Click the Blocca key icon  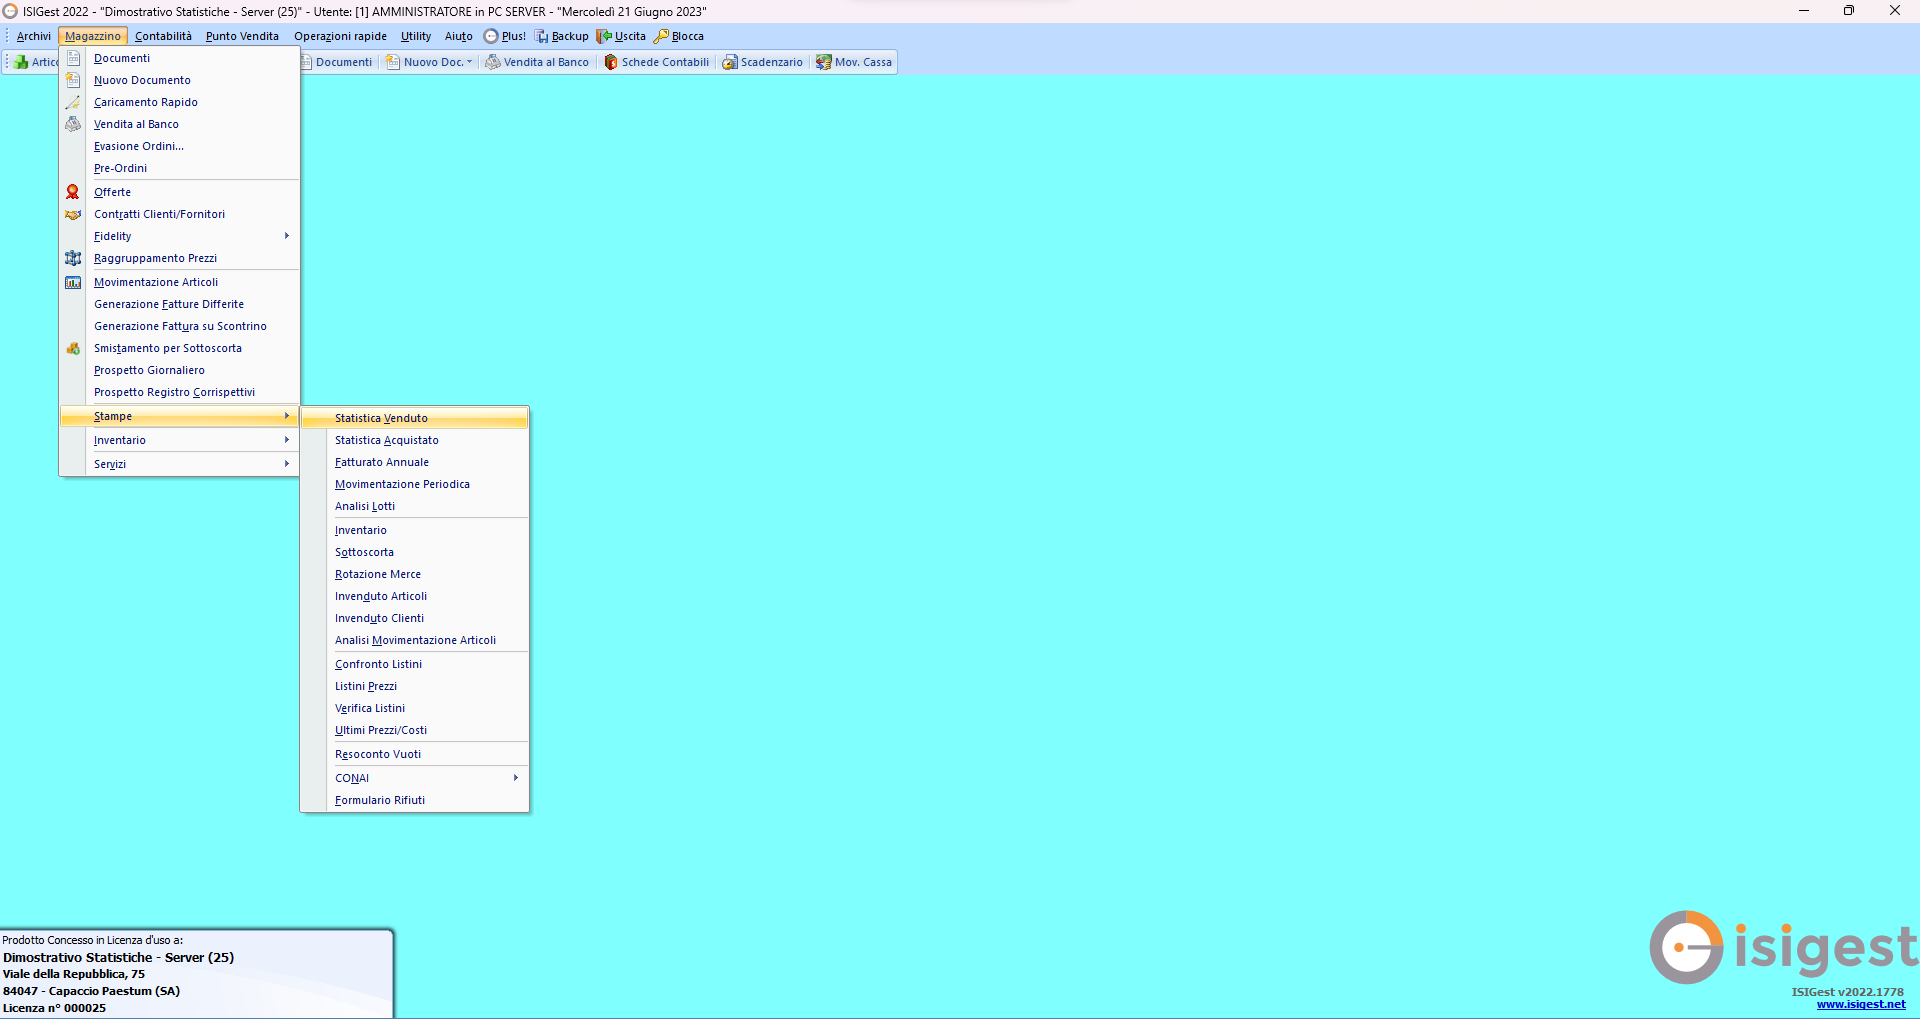[661, 36]
